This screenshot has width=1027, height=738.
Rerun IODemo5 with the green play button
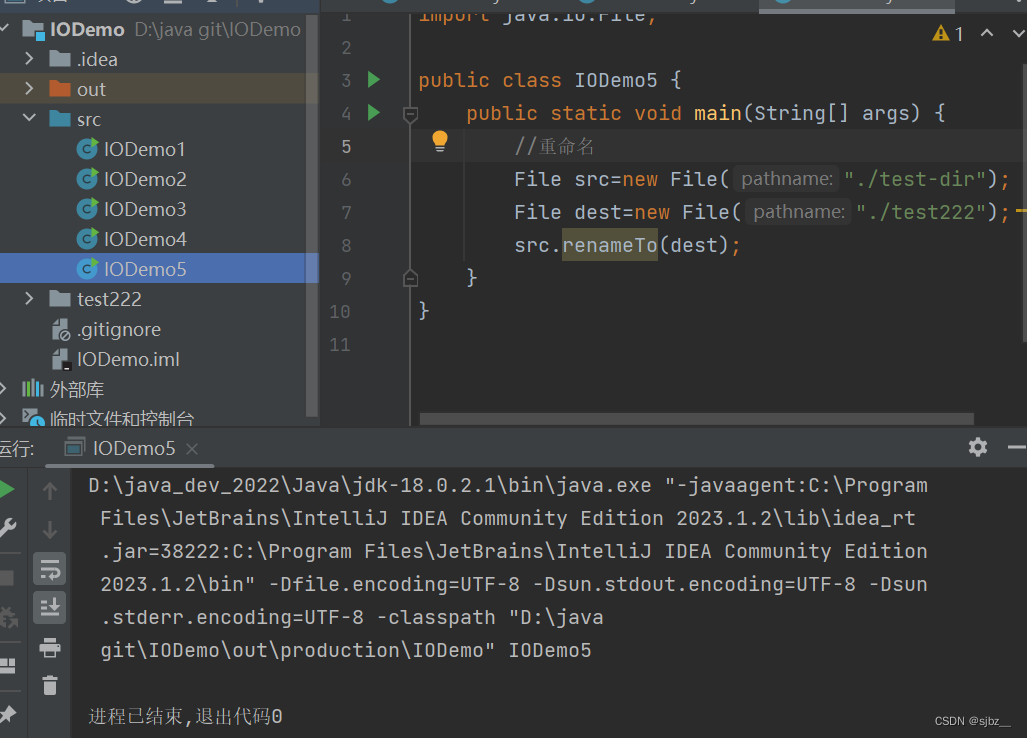pyautogui.click(x=7, y=489)
